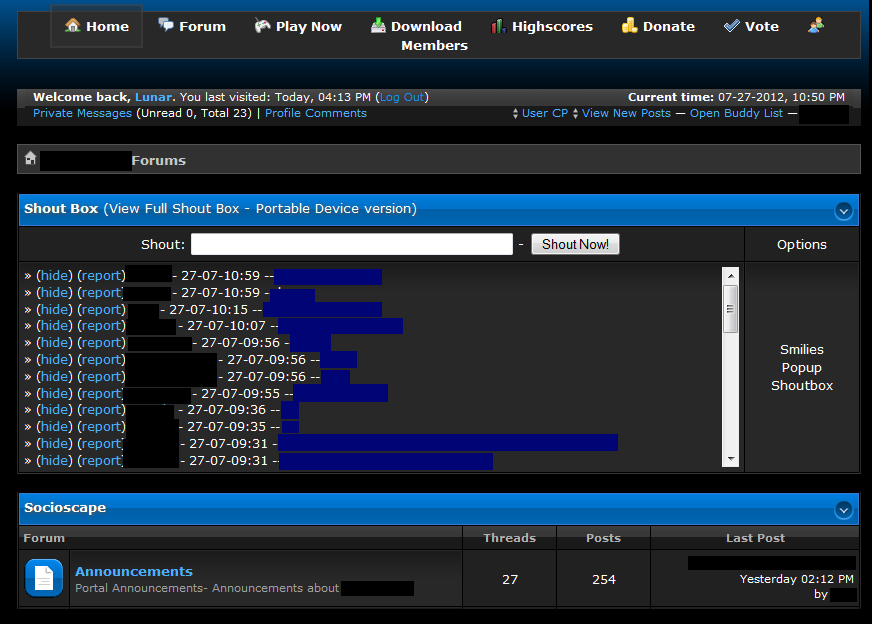Click the Play Now gamepad icon
872x624 pixels.
coord(262,26)
